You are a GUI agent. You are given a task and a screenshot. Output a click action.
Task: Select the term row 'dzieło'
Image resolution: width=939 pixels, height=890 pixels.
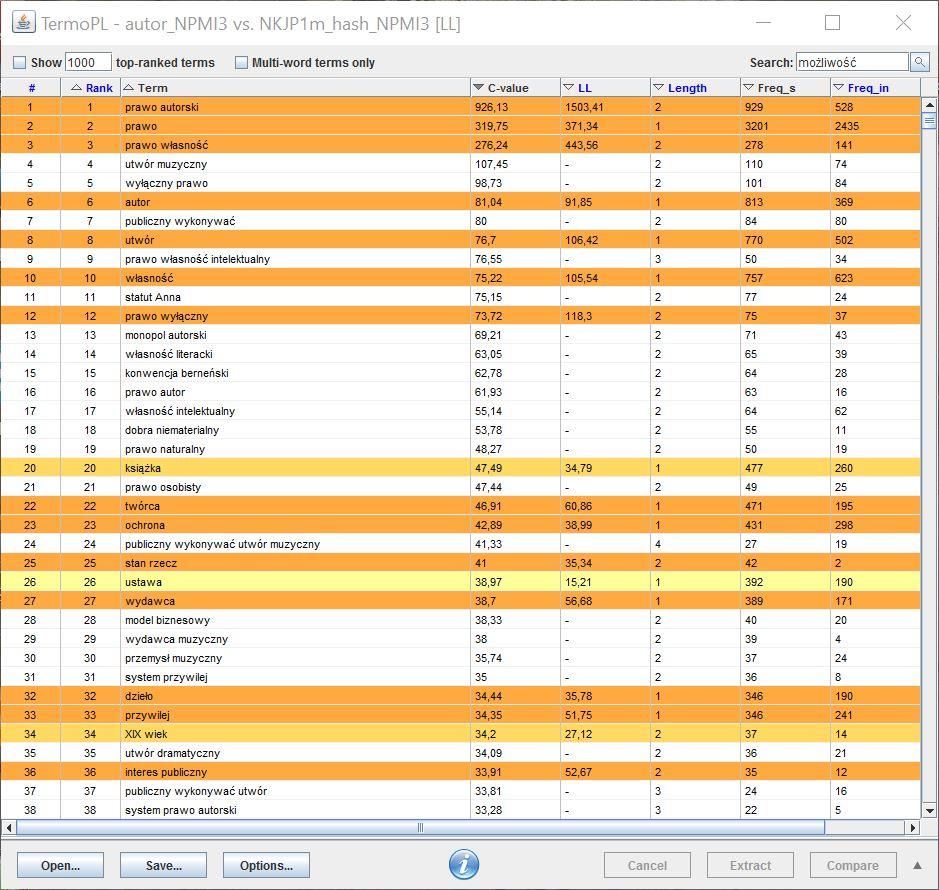click(461, 695)
